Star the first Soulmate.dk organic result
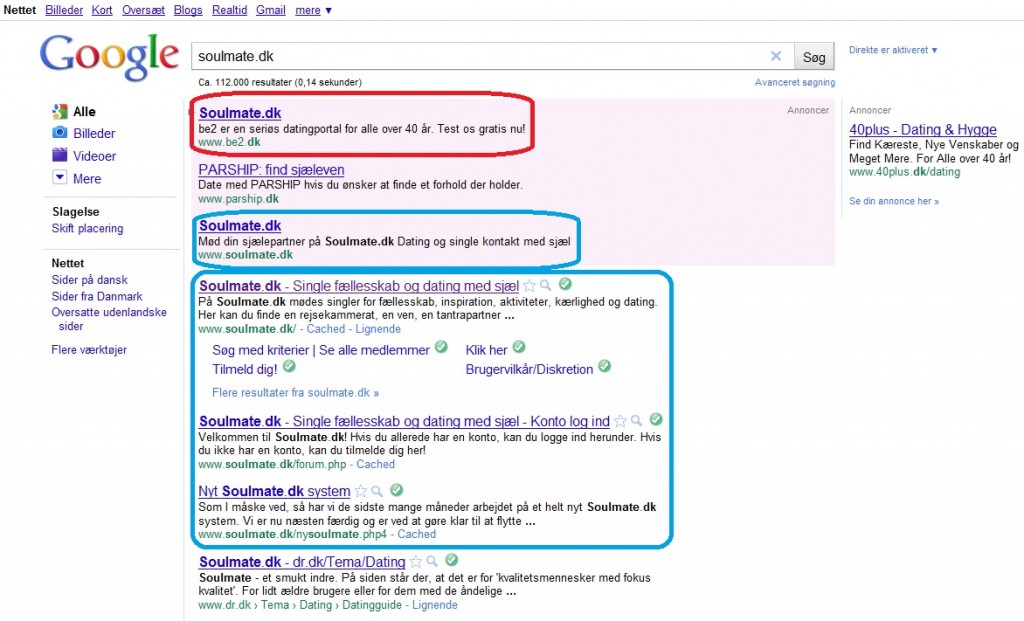This screenshot has width=1024, height=621. click(530, 285)
